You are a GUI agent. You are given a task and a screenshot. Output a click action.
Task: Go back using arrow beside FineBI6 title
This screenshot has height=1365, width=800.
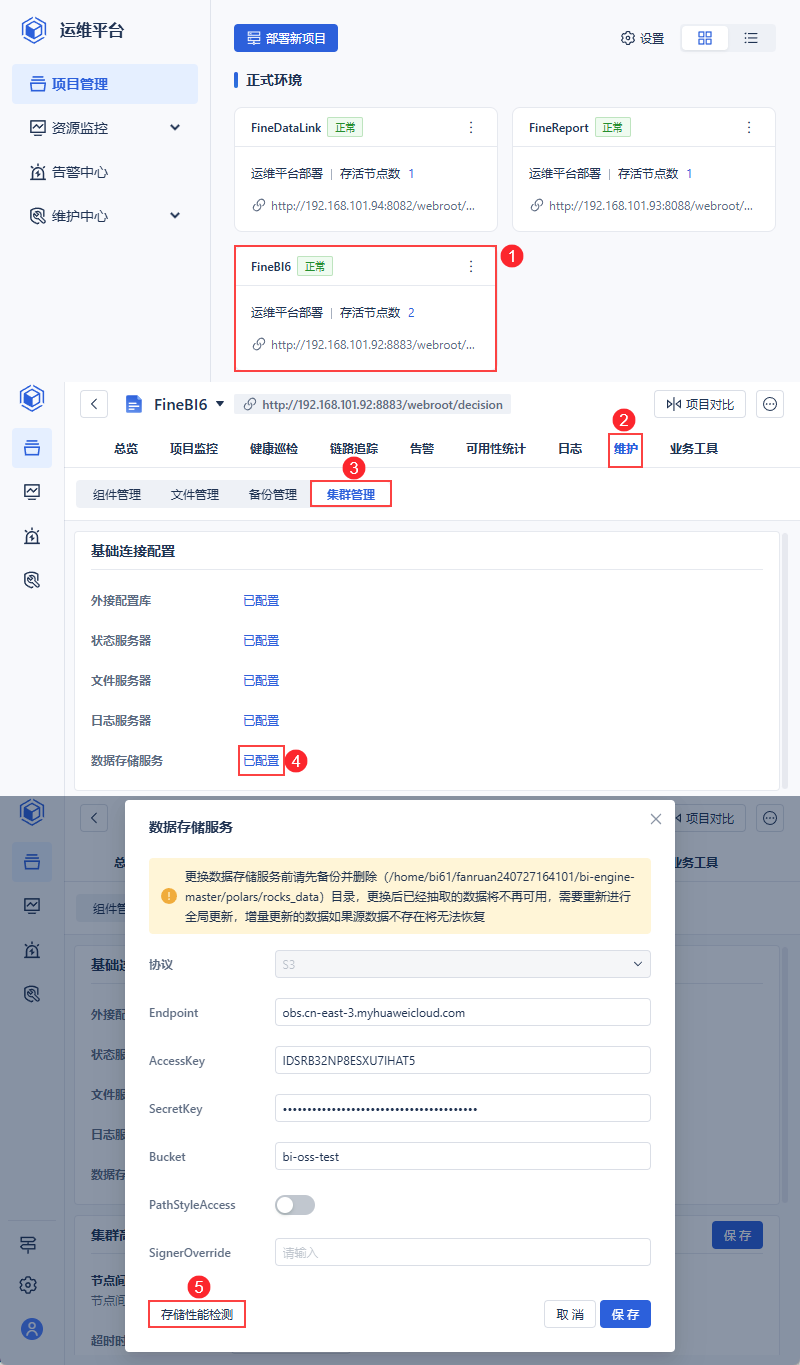(x=94, y=404)
